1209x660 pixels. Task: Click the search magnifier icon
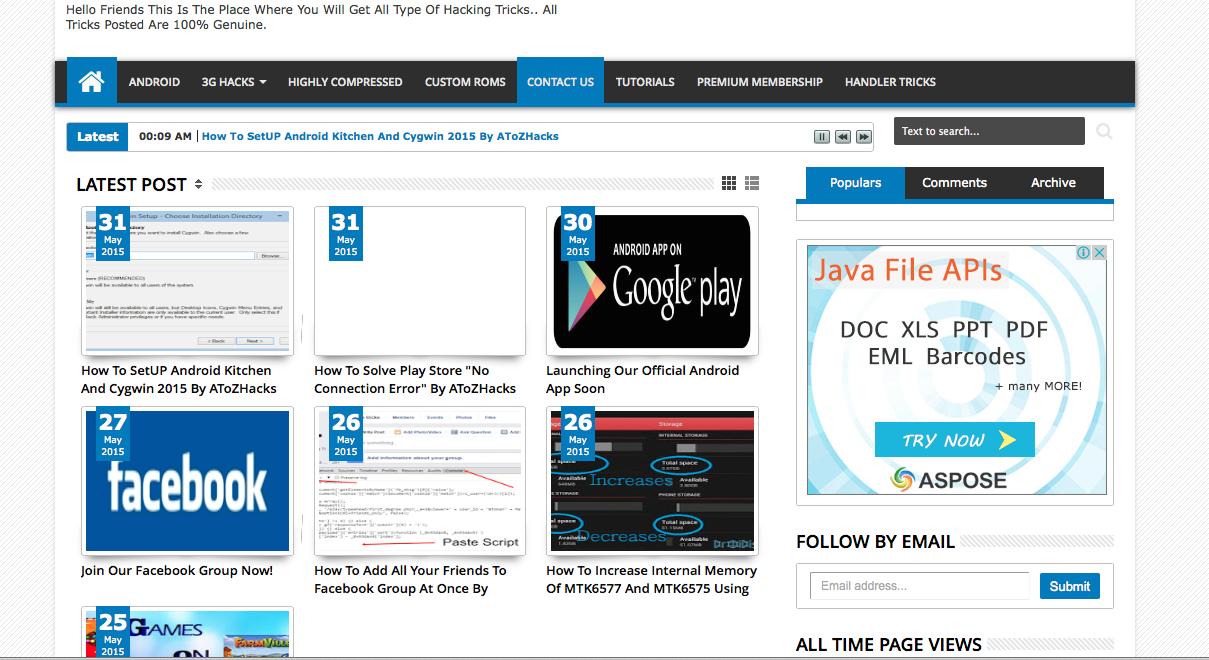pyautogui.click(x=1104, y=131)
